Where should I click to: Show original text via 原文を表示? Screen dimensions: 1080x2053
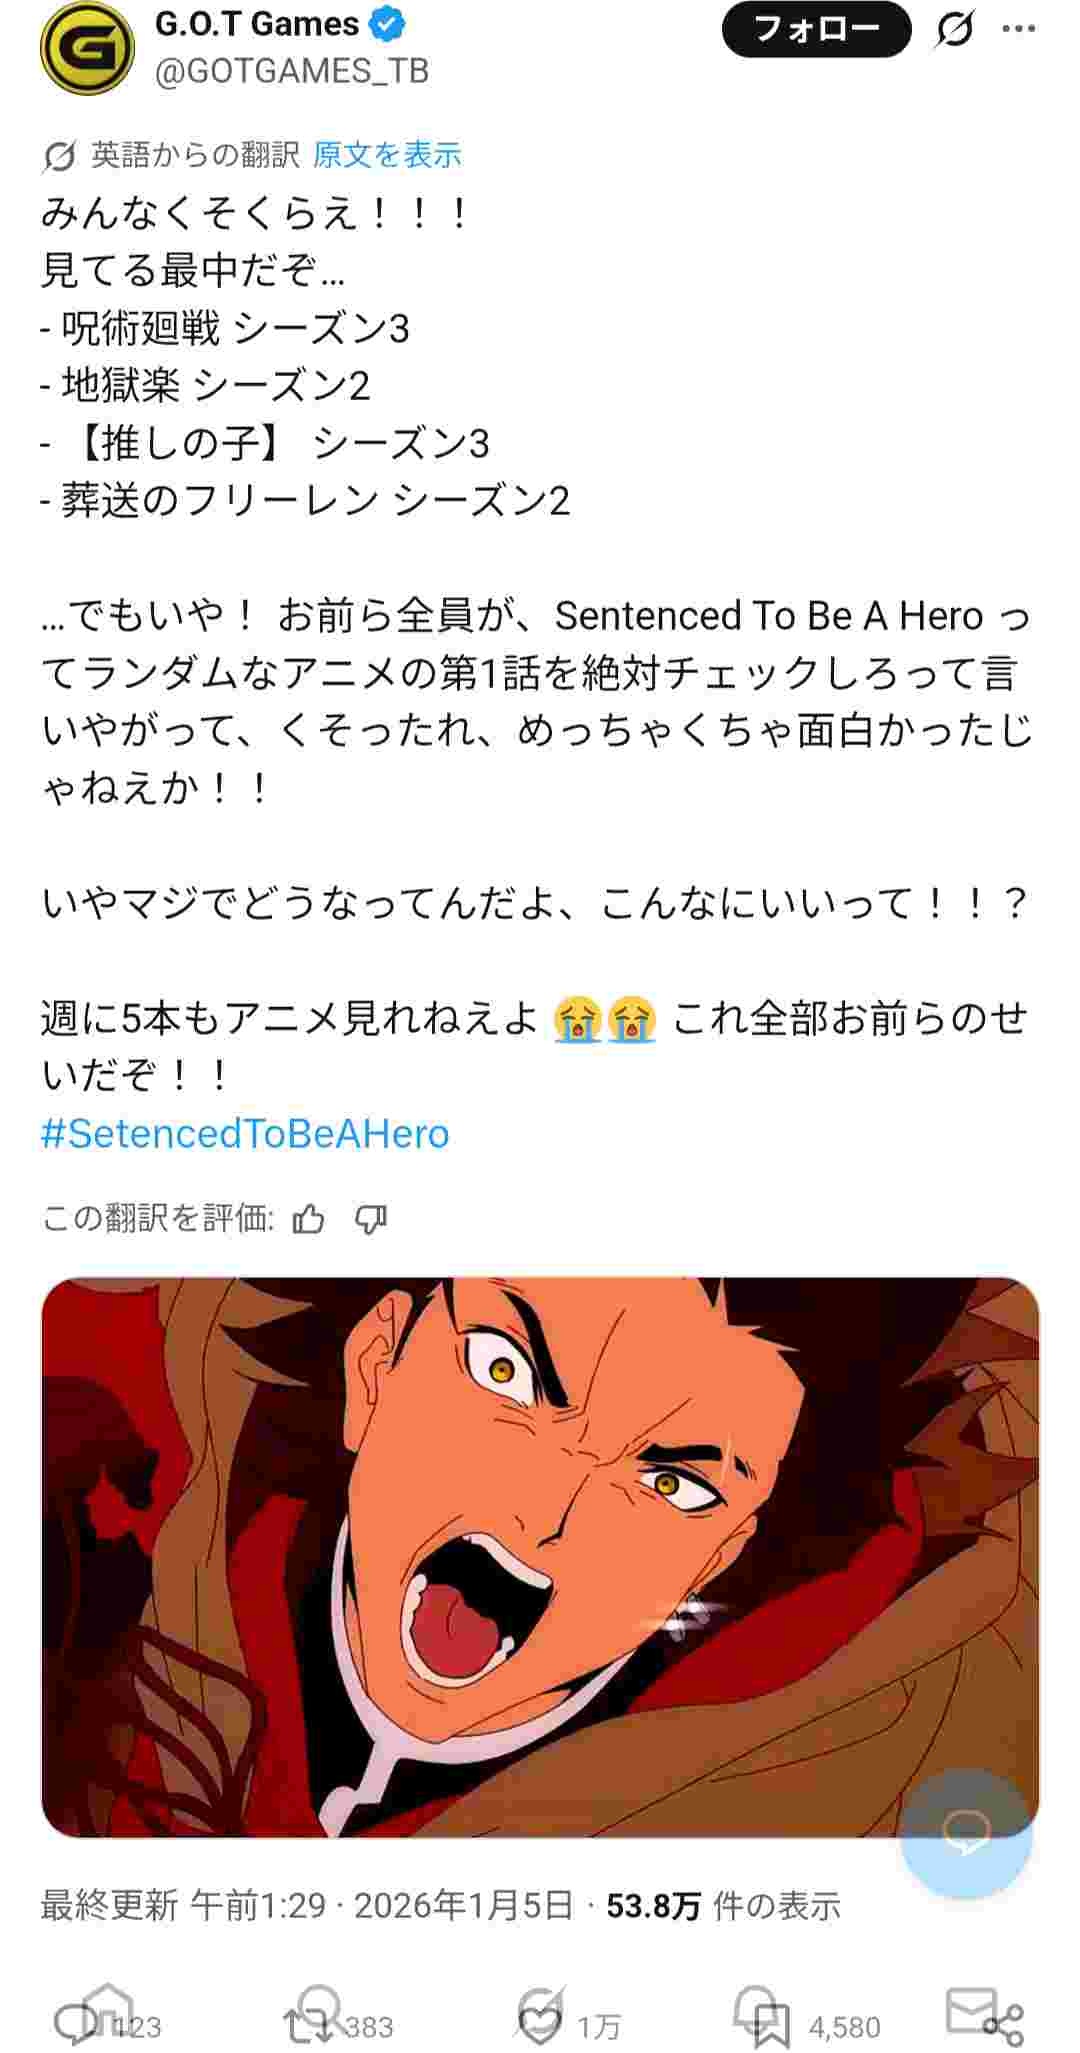[x=387, y=155]
